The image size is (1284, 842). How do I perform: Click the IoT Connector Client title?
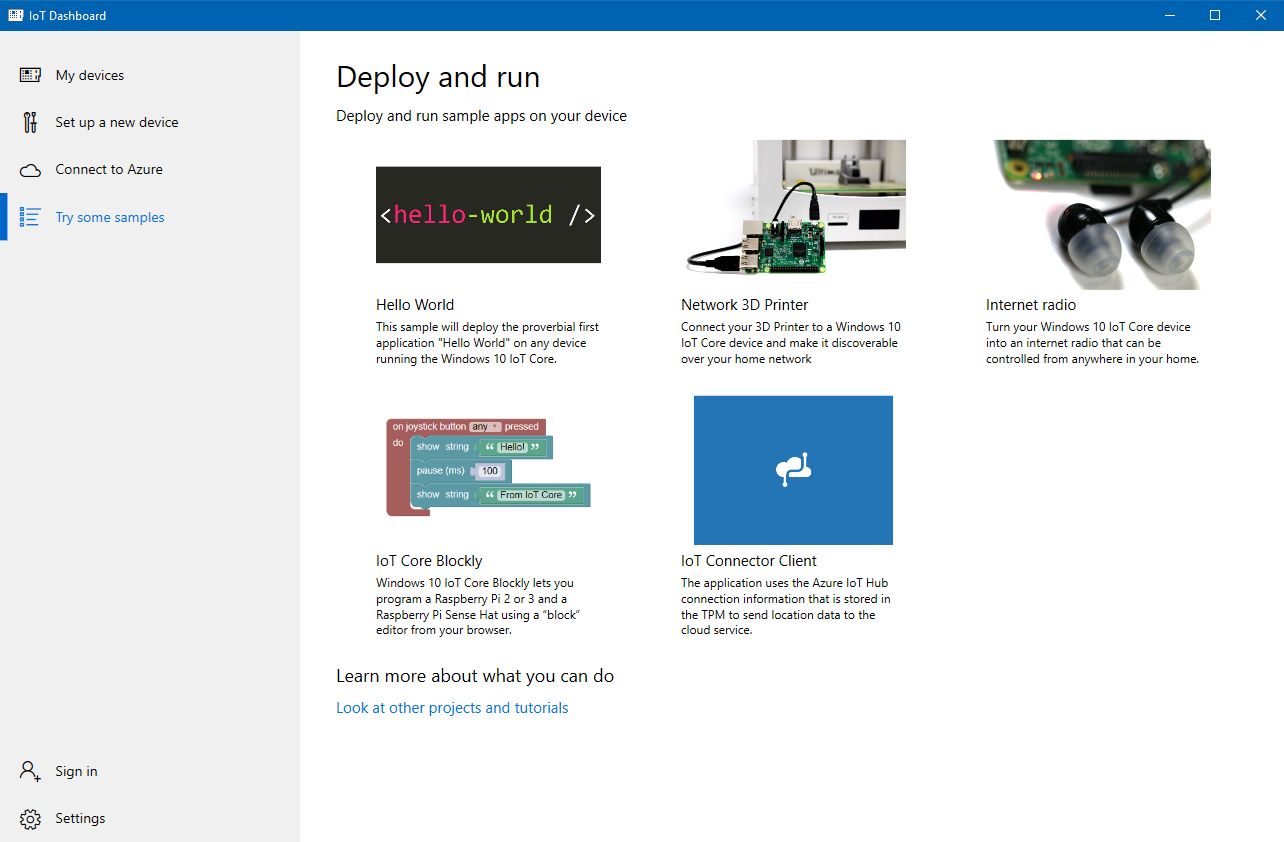tap(749, 561)
